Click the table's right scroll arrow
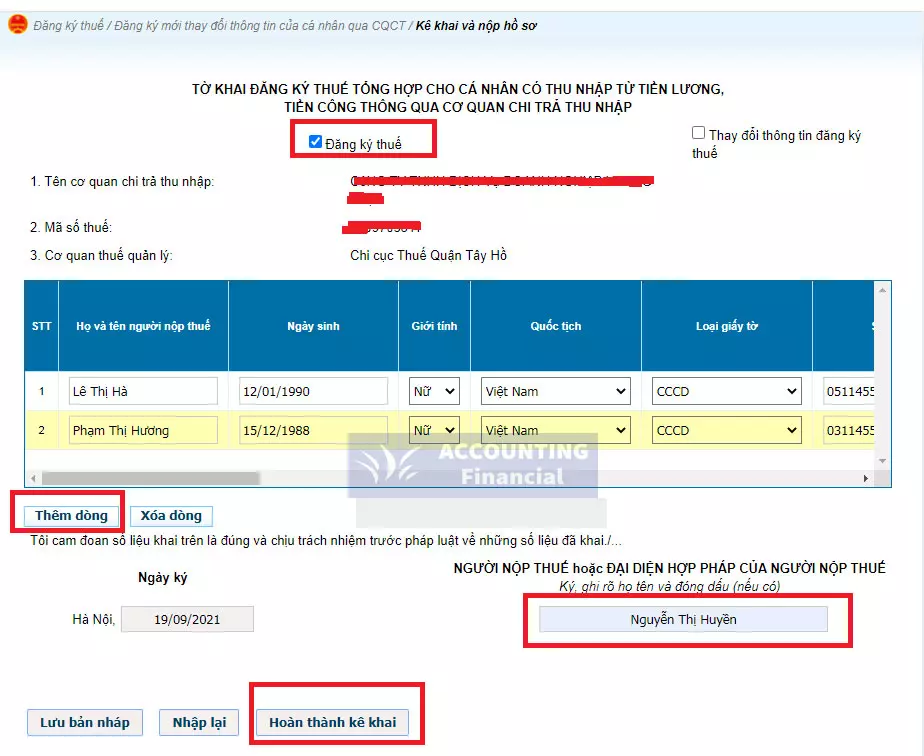The width and height of the screenshot is (924, 756). [866, 478]
